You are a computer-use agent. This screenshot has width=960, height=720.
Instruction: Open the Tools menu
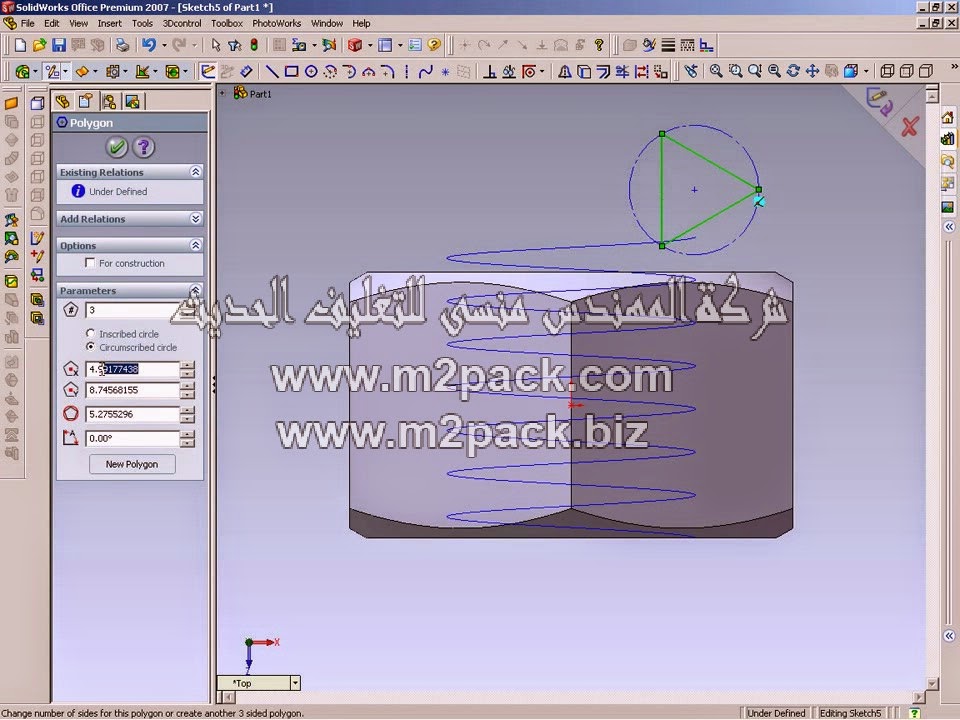tap(142, 23)
